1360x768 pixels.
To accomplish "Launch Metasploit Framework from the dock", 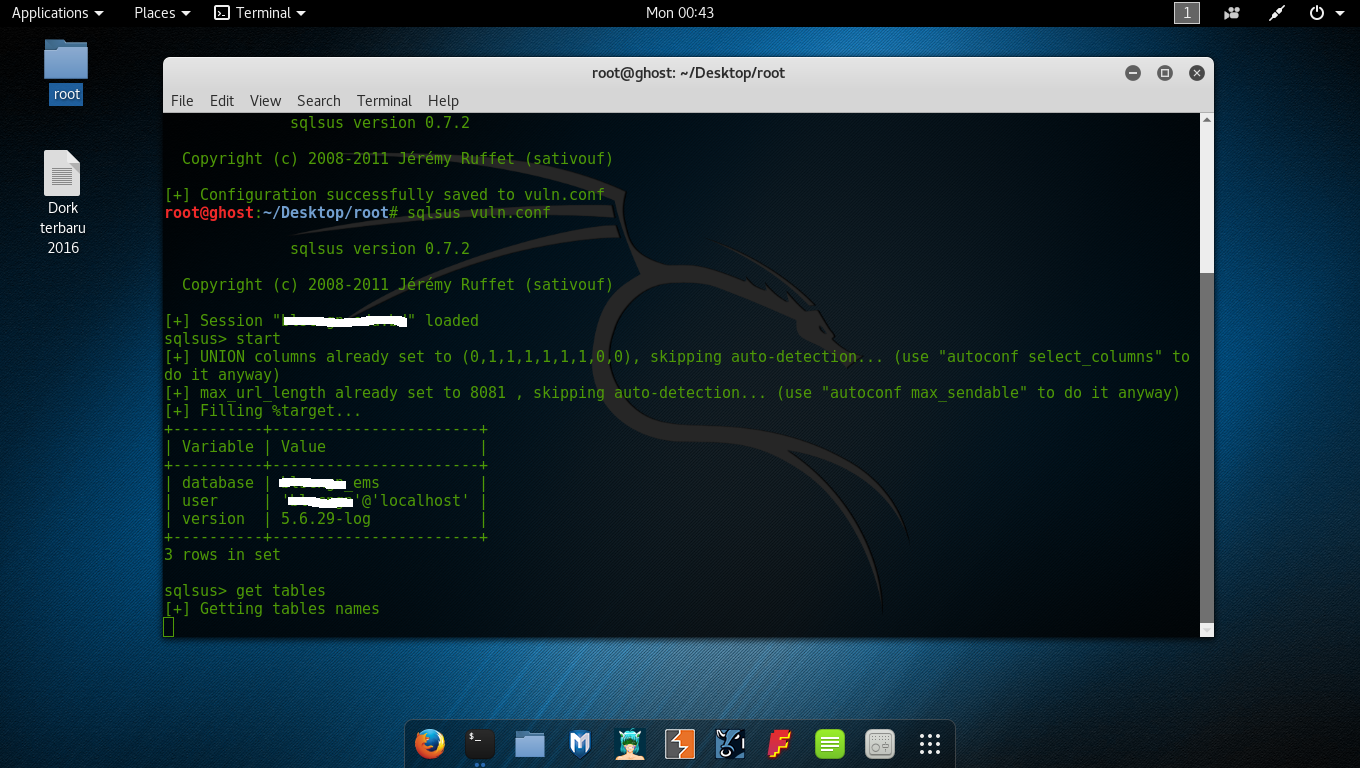I will (x=580, y=744).
